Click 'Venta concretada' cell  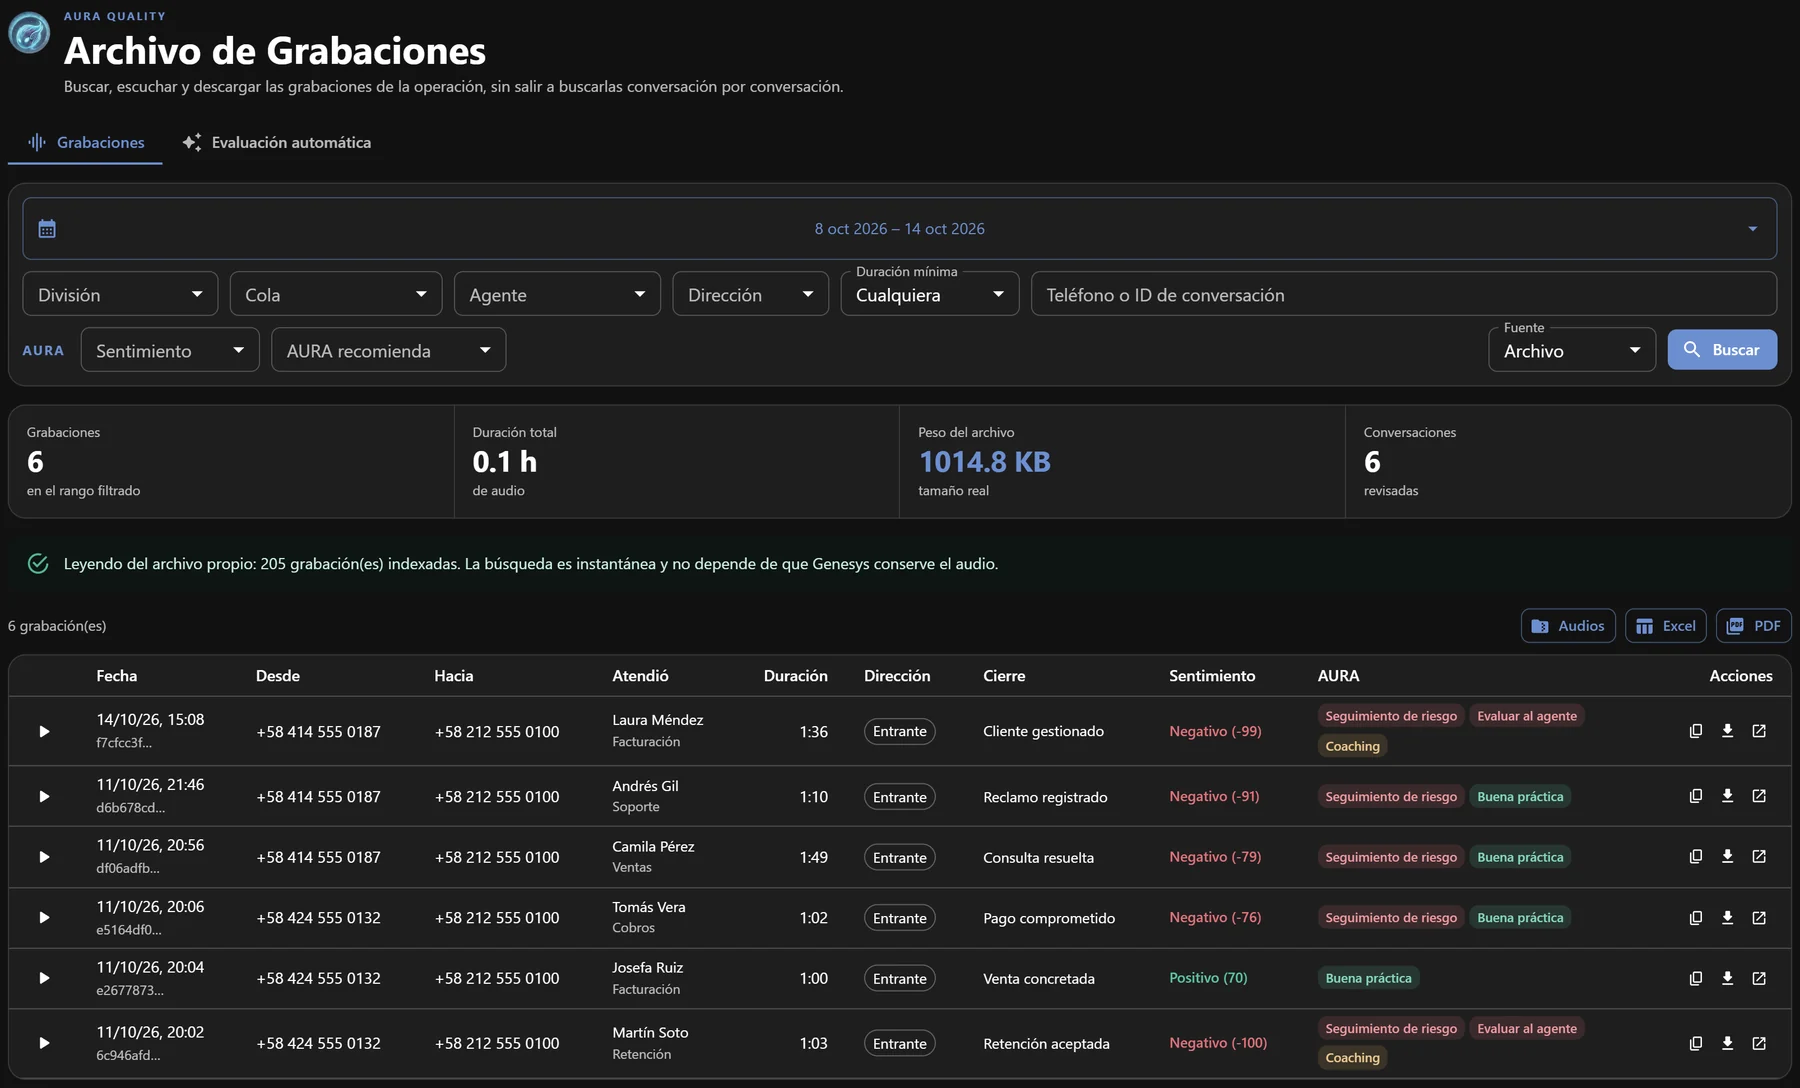tap(1039, 979)
